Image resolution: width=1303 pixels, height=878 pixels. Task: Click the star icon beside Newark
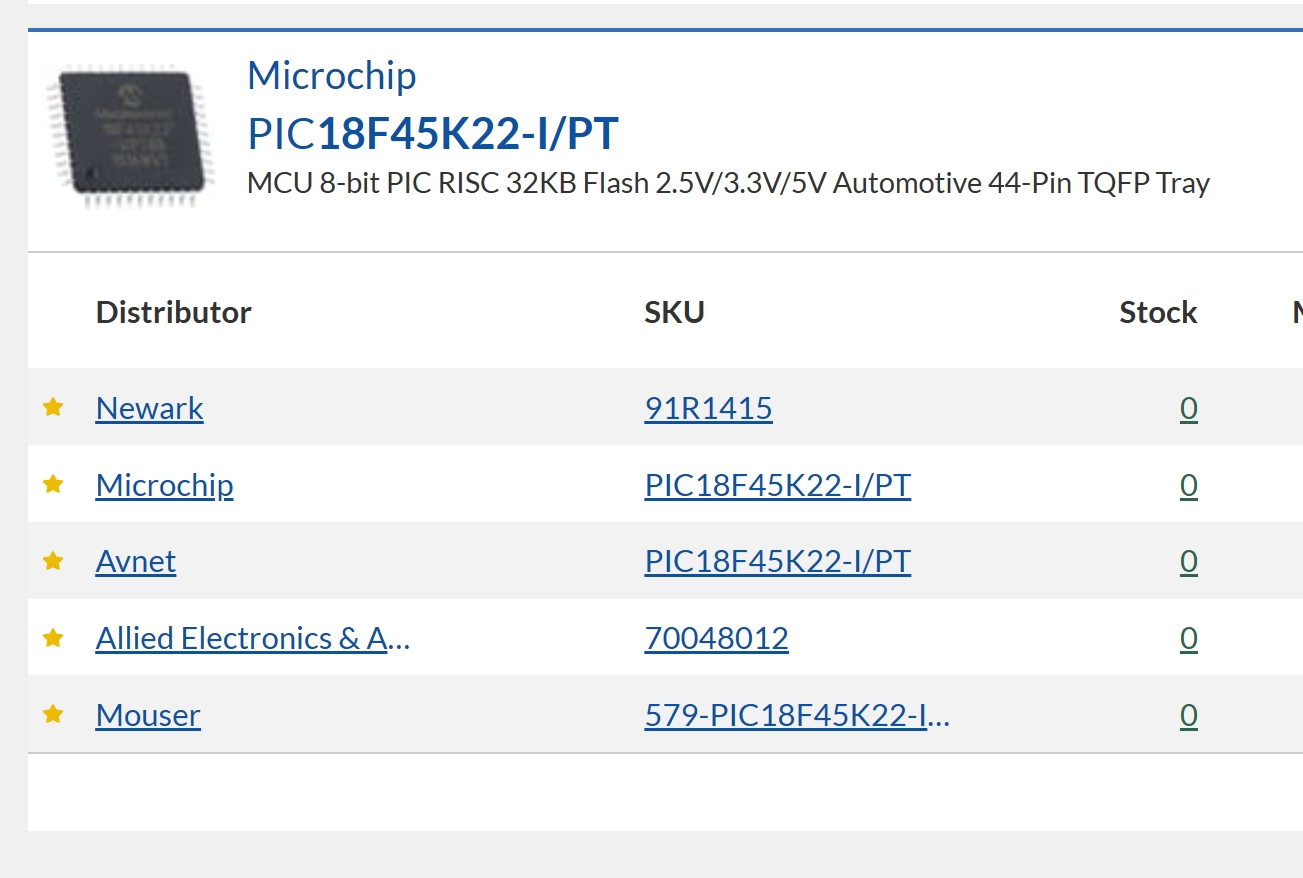coord(53,407)
